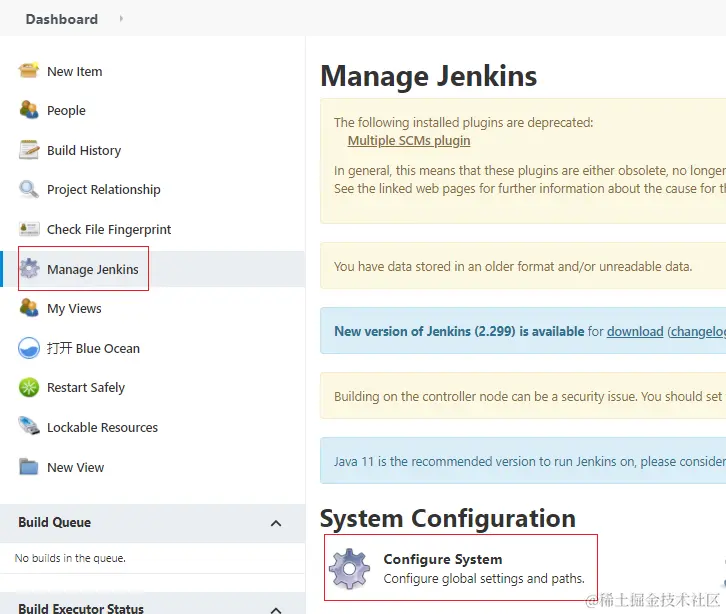Collapse the Build Executor Status panel

pyautogui.click(x=276, y=609)
